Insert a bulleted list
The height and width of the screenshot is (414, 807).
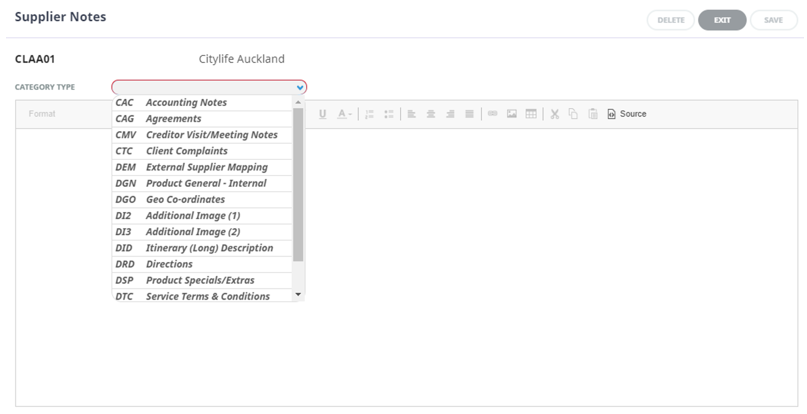[x=389, y=114]
